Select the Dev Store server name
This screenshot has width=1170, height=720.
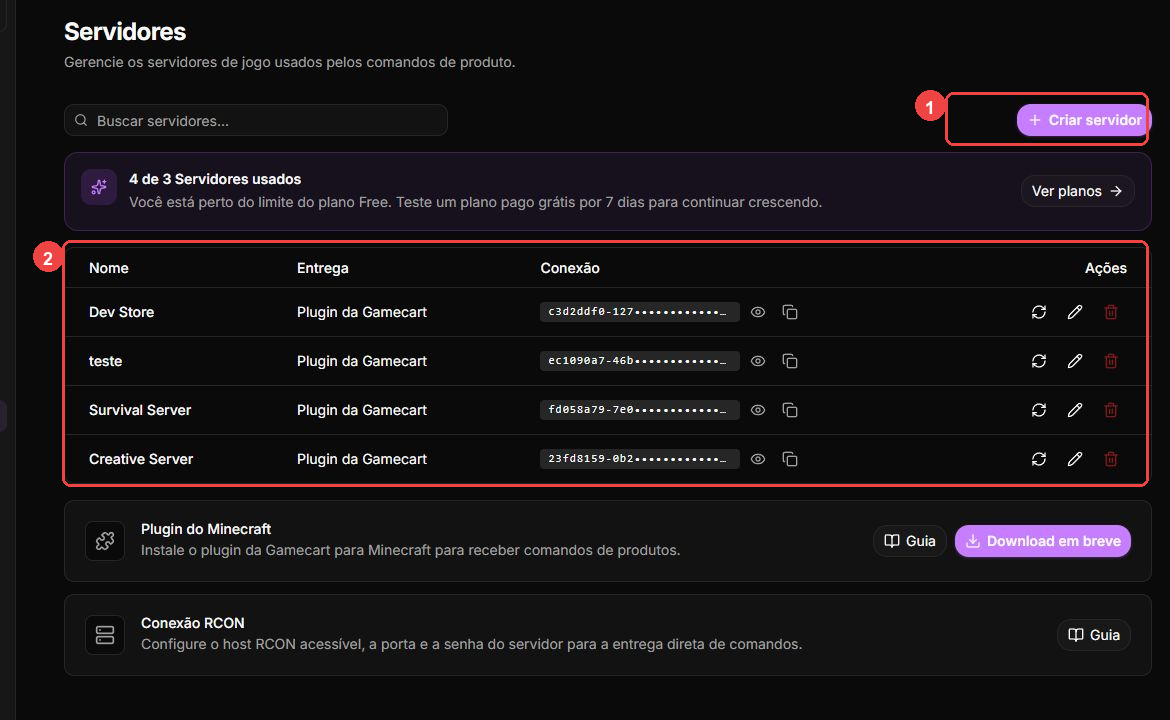pyautogui.click(x=122, y=312)
